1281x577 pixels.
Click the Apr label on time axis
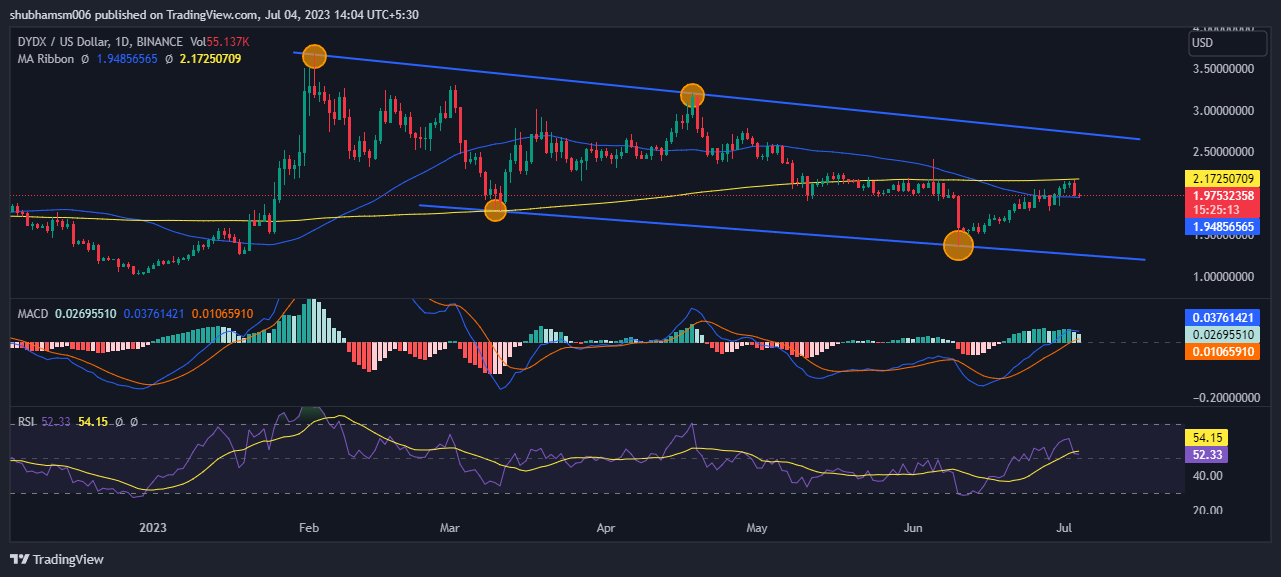point(605,528)
